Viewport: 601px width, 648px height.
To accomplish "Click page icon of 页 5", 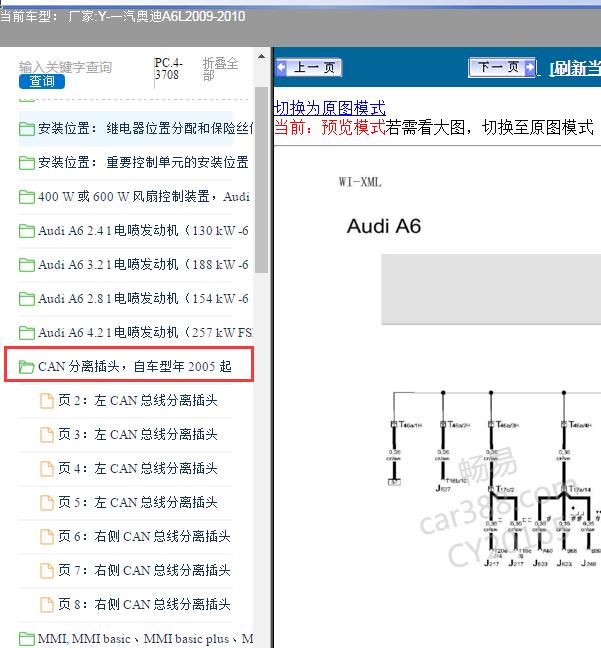I will (47, 503).
